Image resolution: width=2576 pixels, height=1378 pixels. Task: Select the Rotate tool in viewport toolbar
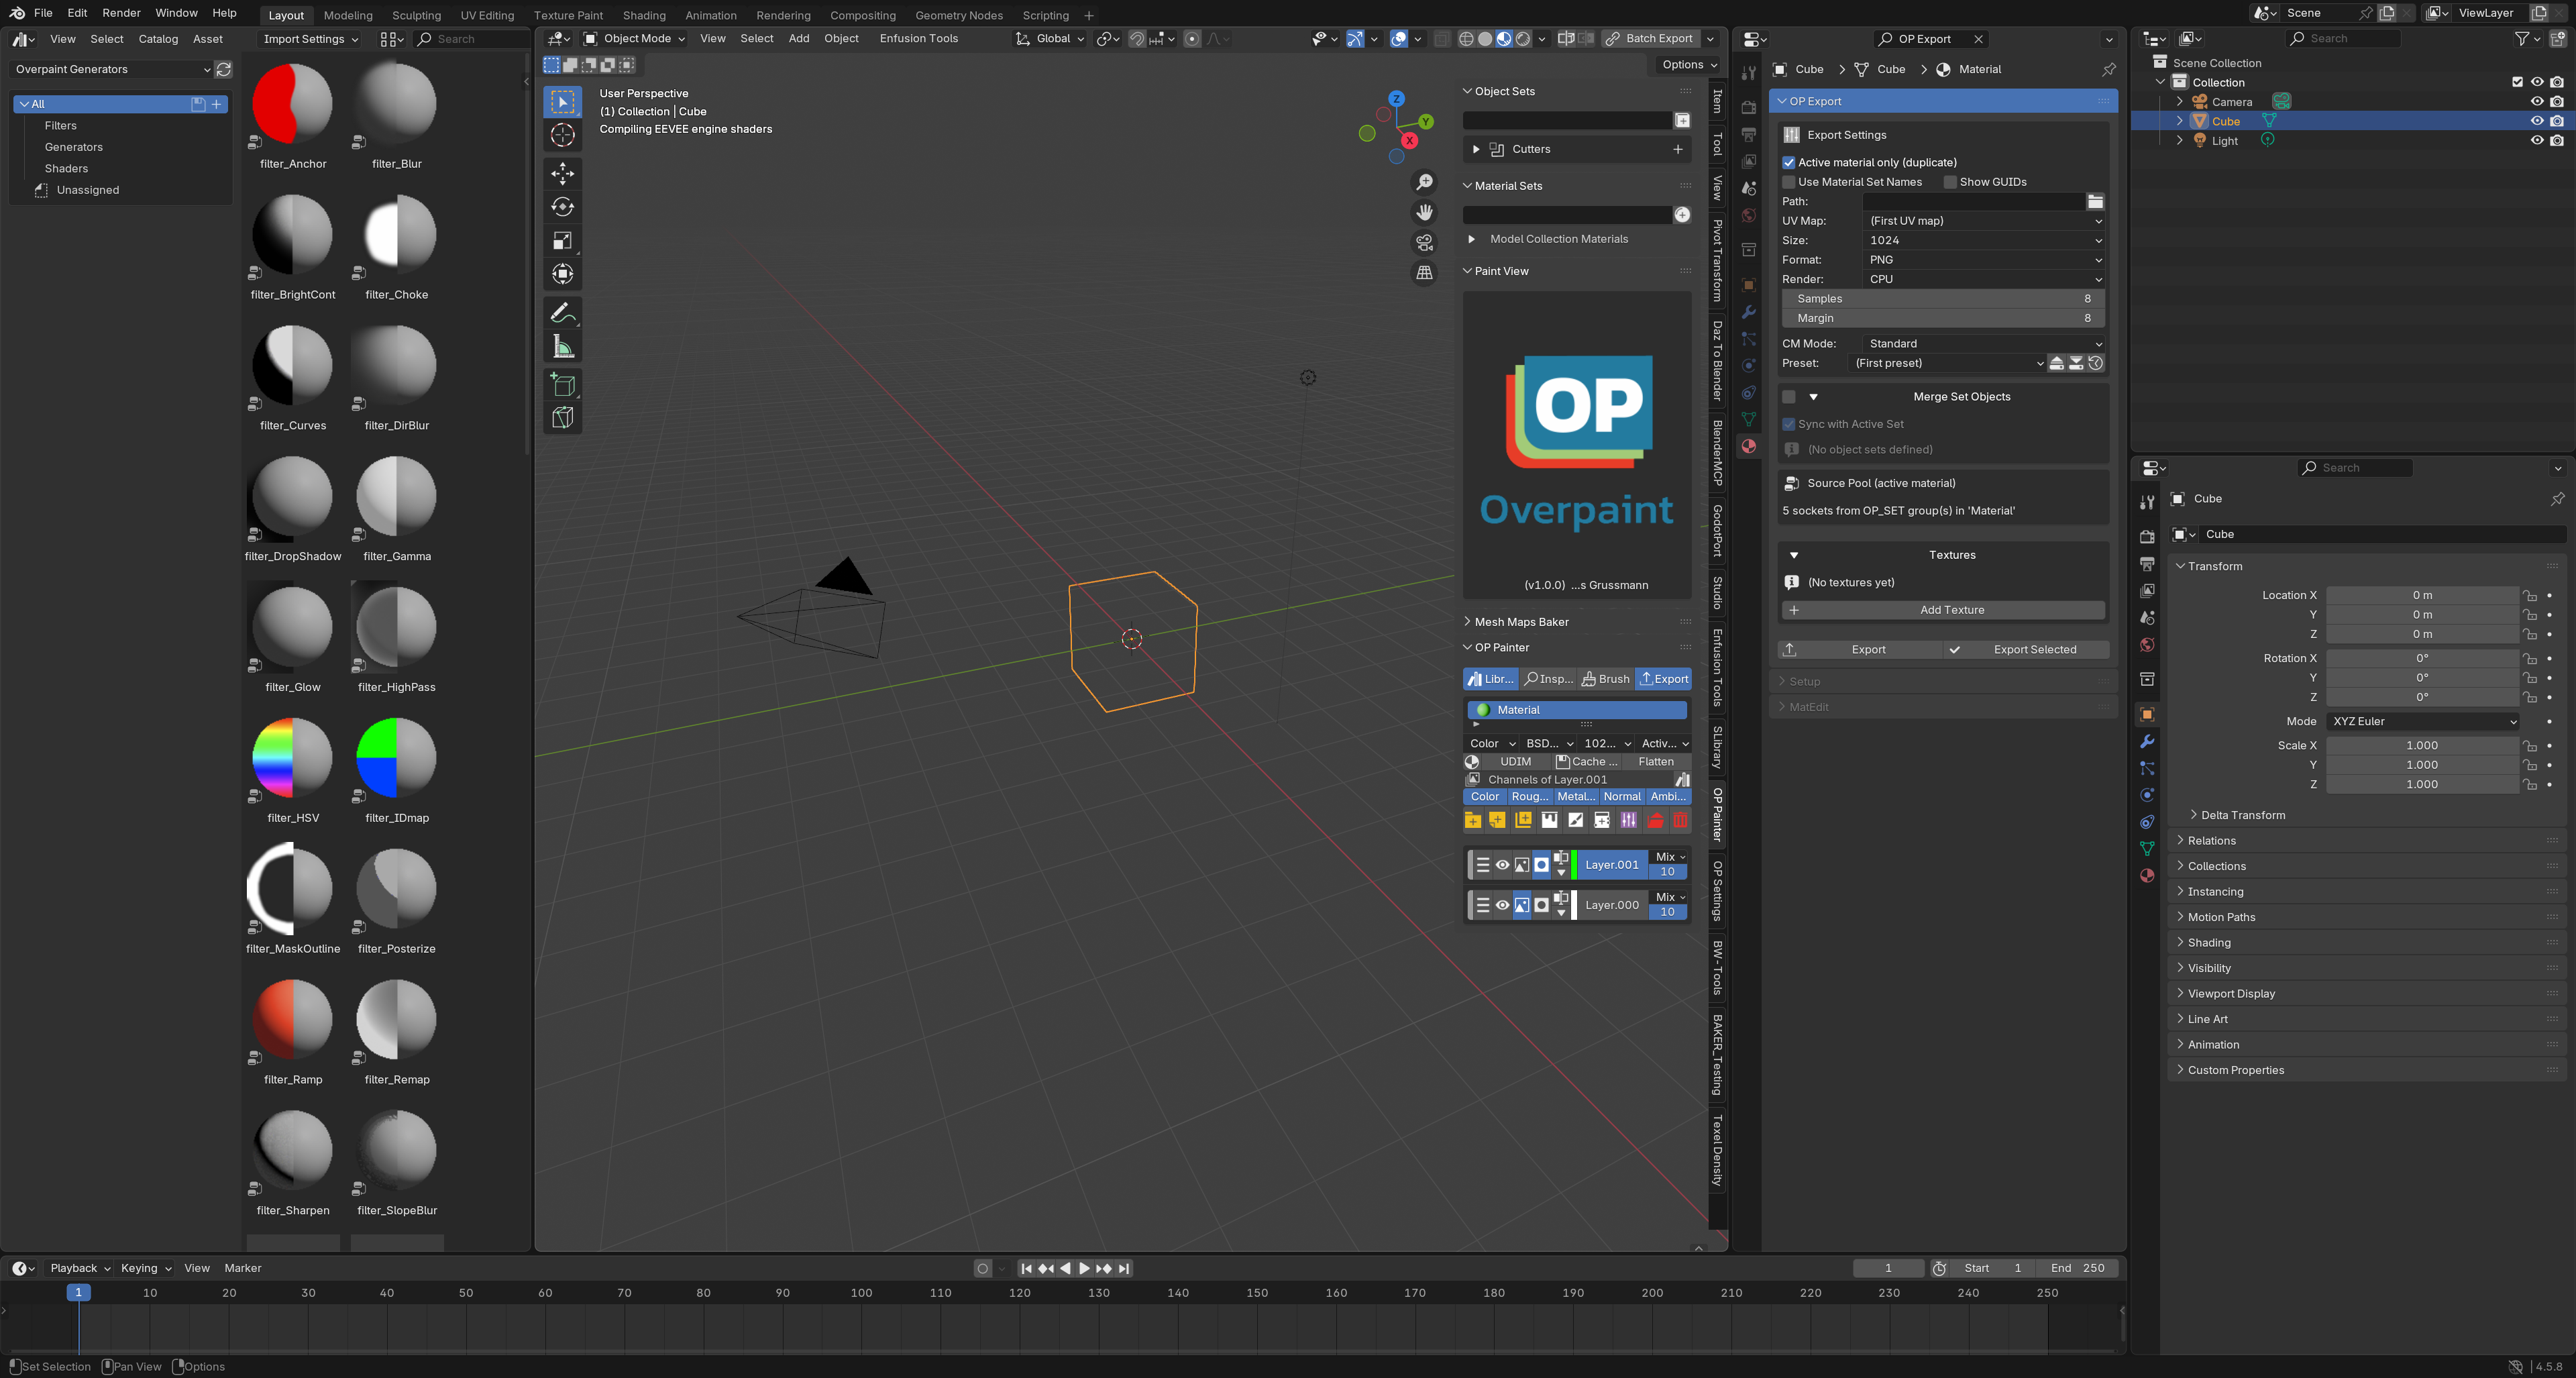click(563, 207)
